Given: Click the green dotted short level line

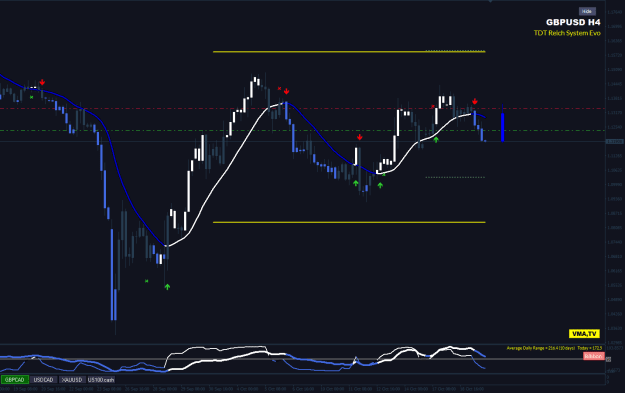Looking at the screenshot, I should (455, 177).
